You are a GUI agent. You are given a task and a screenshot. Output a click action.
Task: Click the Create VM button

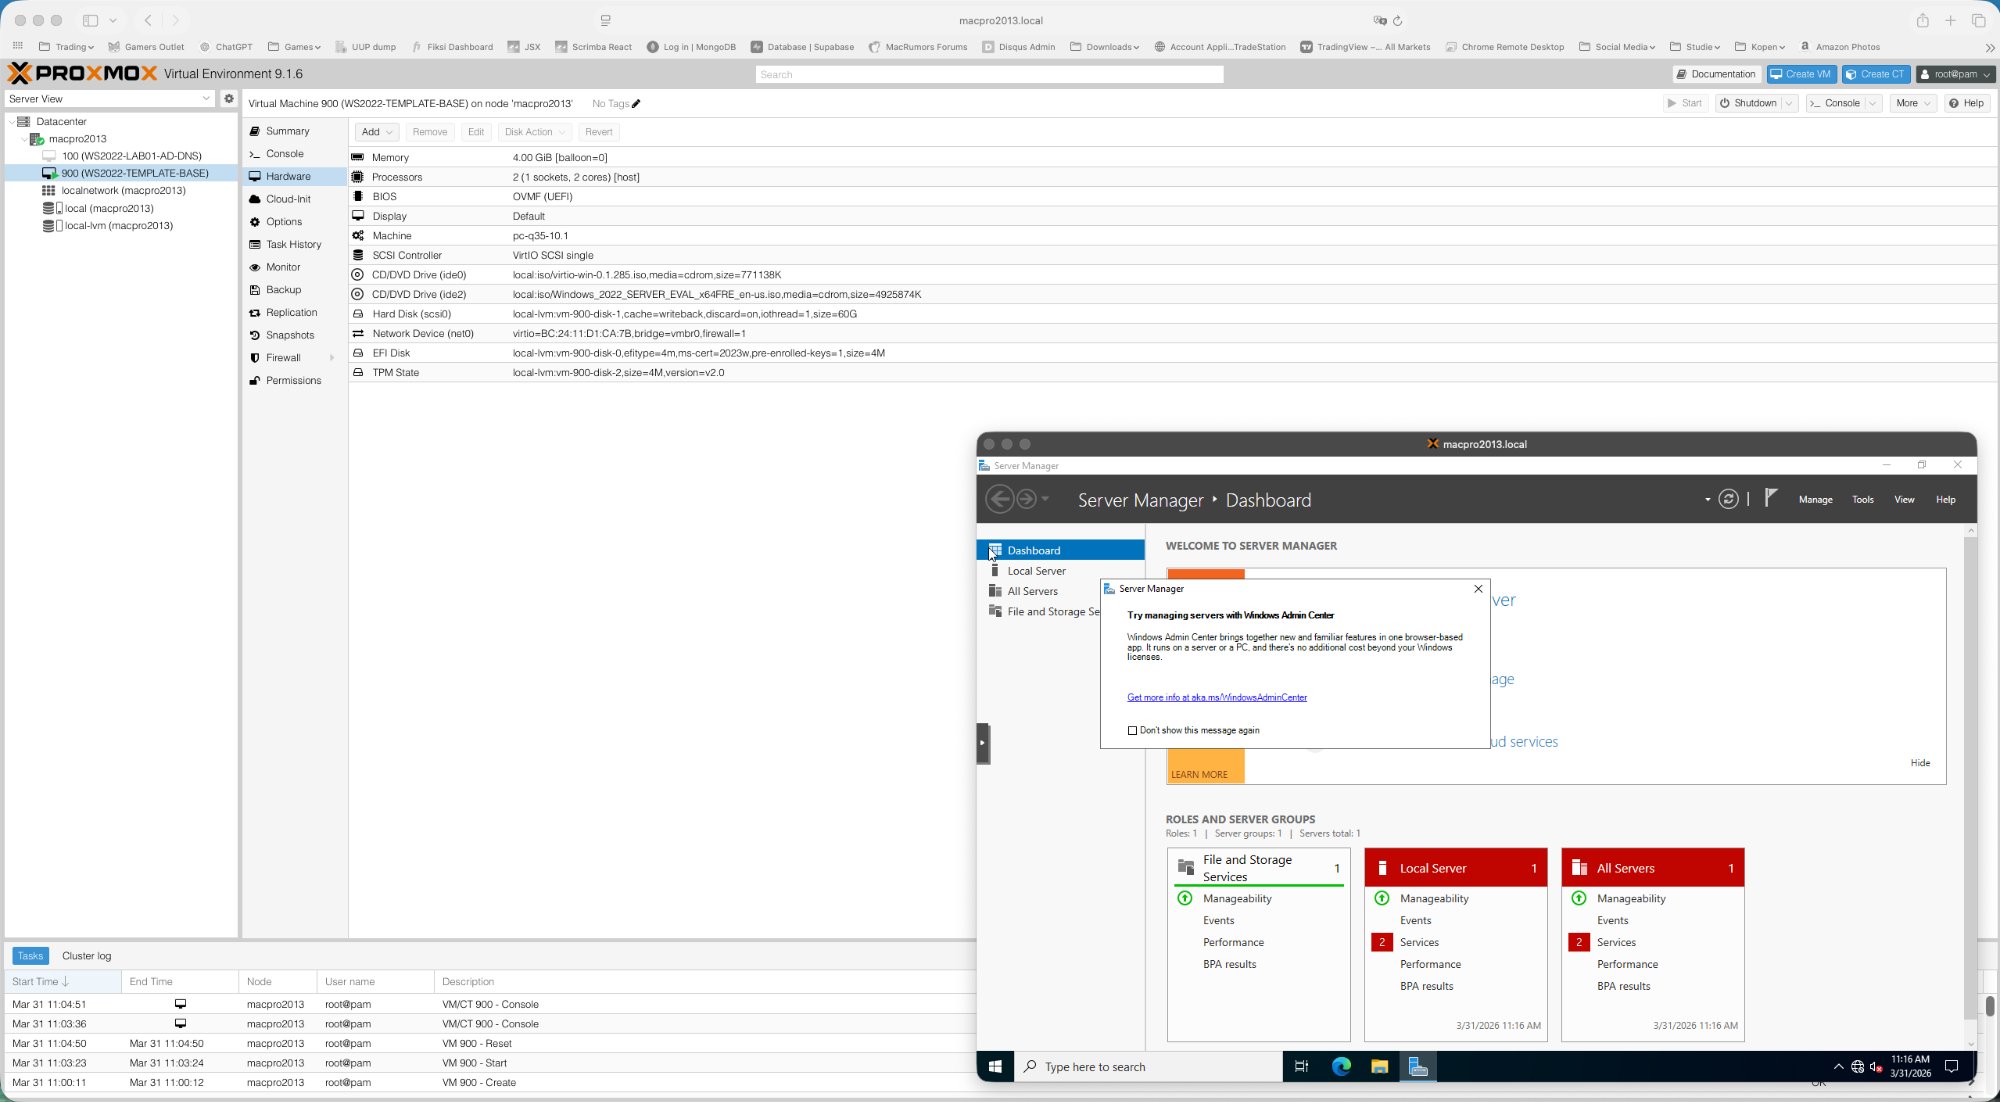tap(1800, 73)
